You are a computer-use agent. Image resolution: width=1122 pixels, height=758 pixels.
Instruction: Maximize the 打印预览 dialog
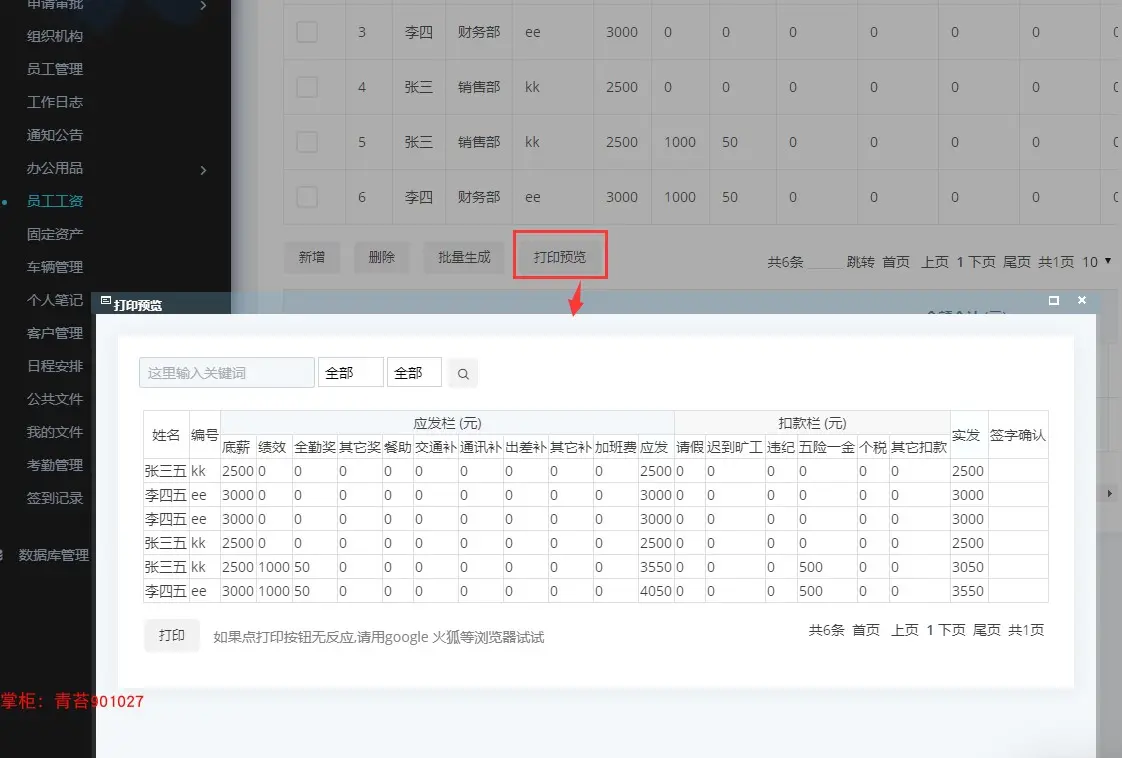point(1053,301)
